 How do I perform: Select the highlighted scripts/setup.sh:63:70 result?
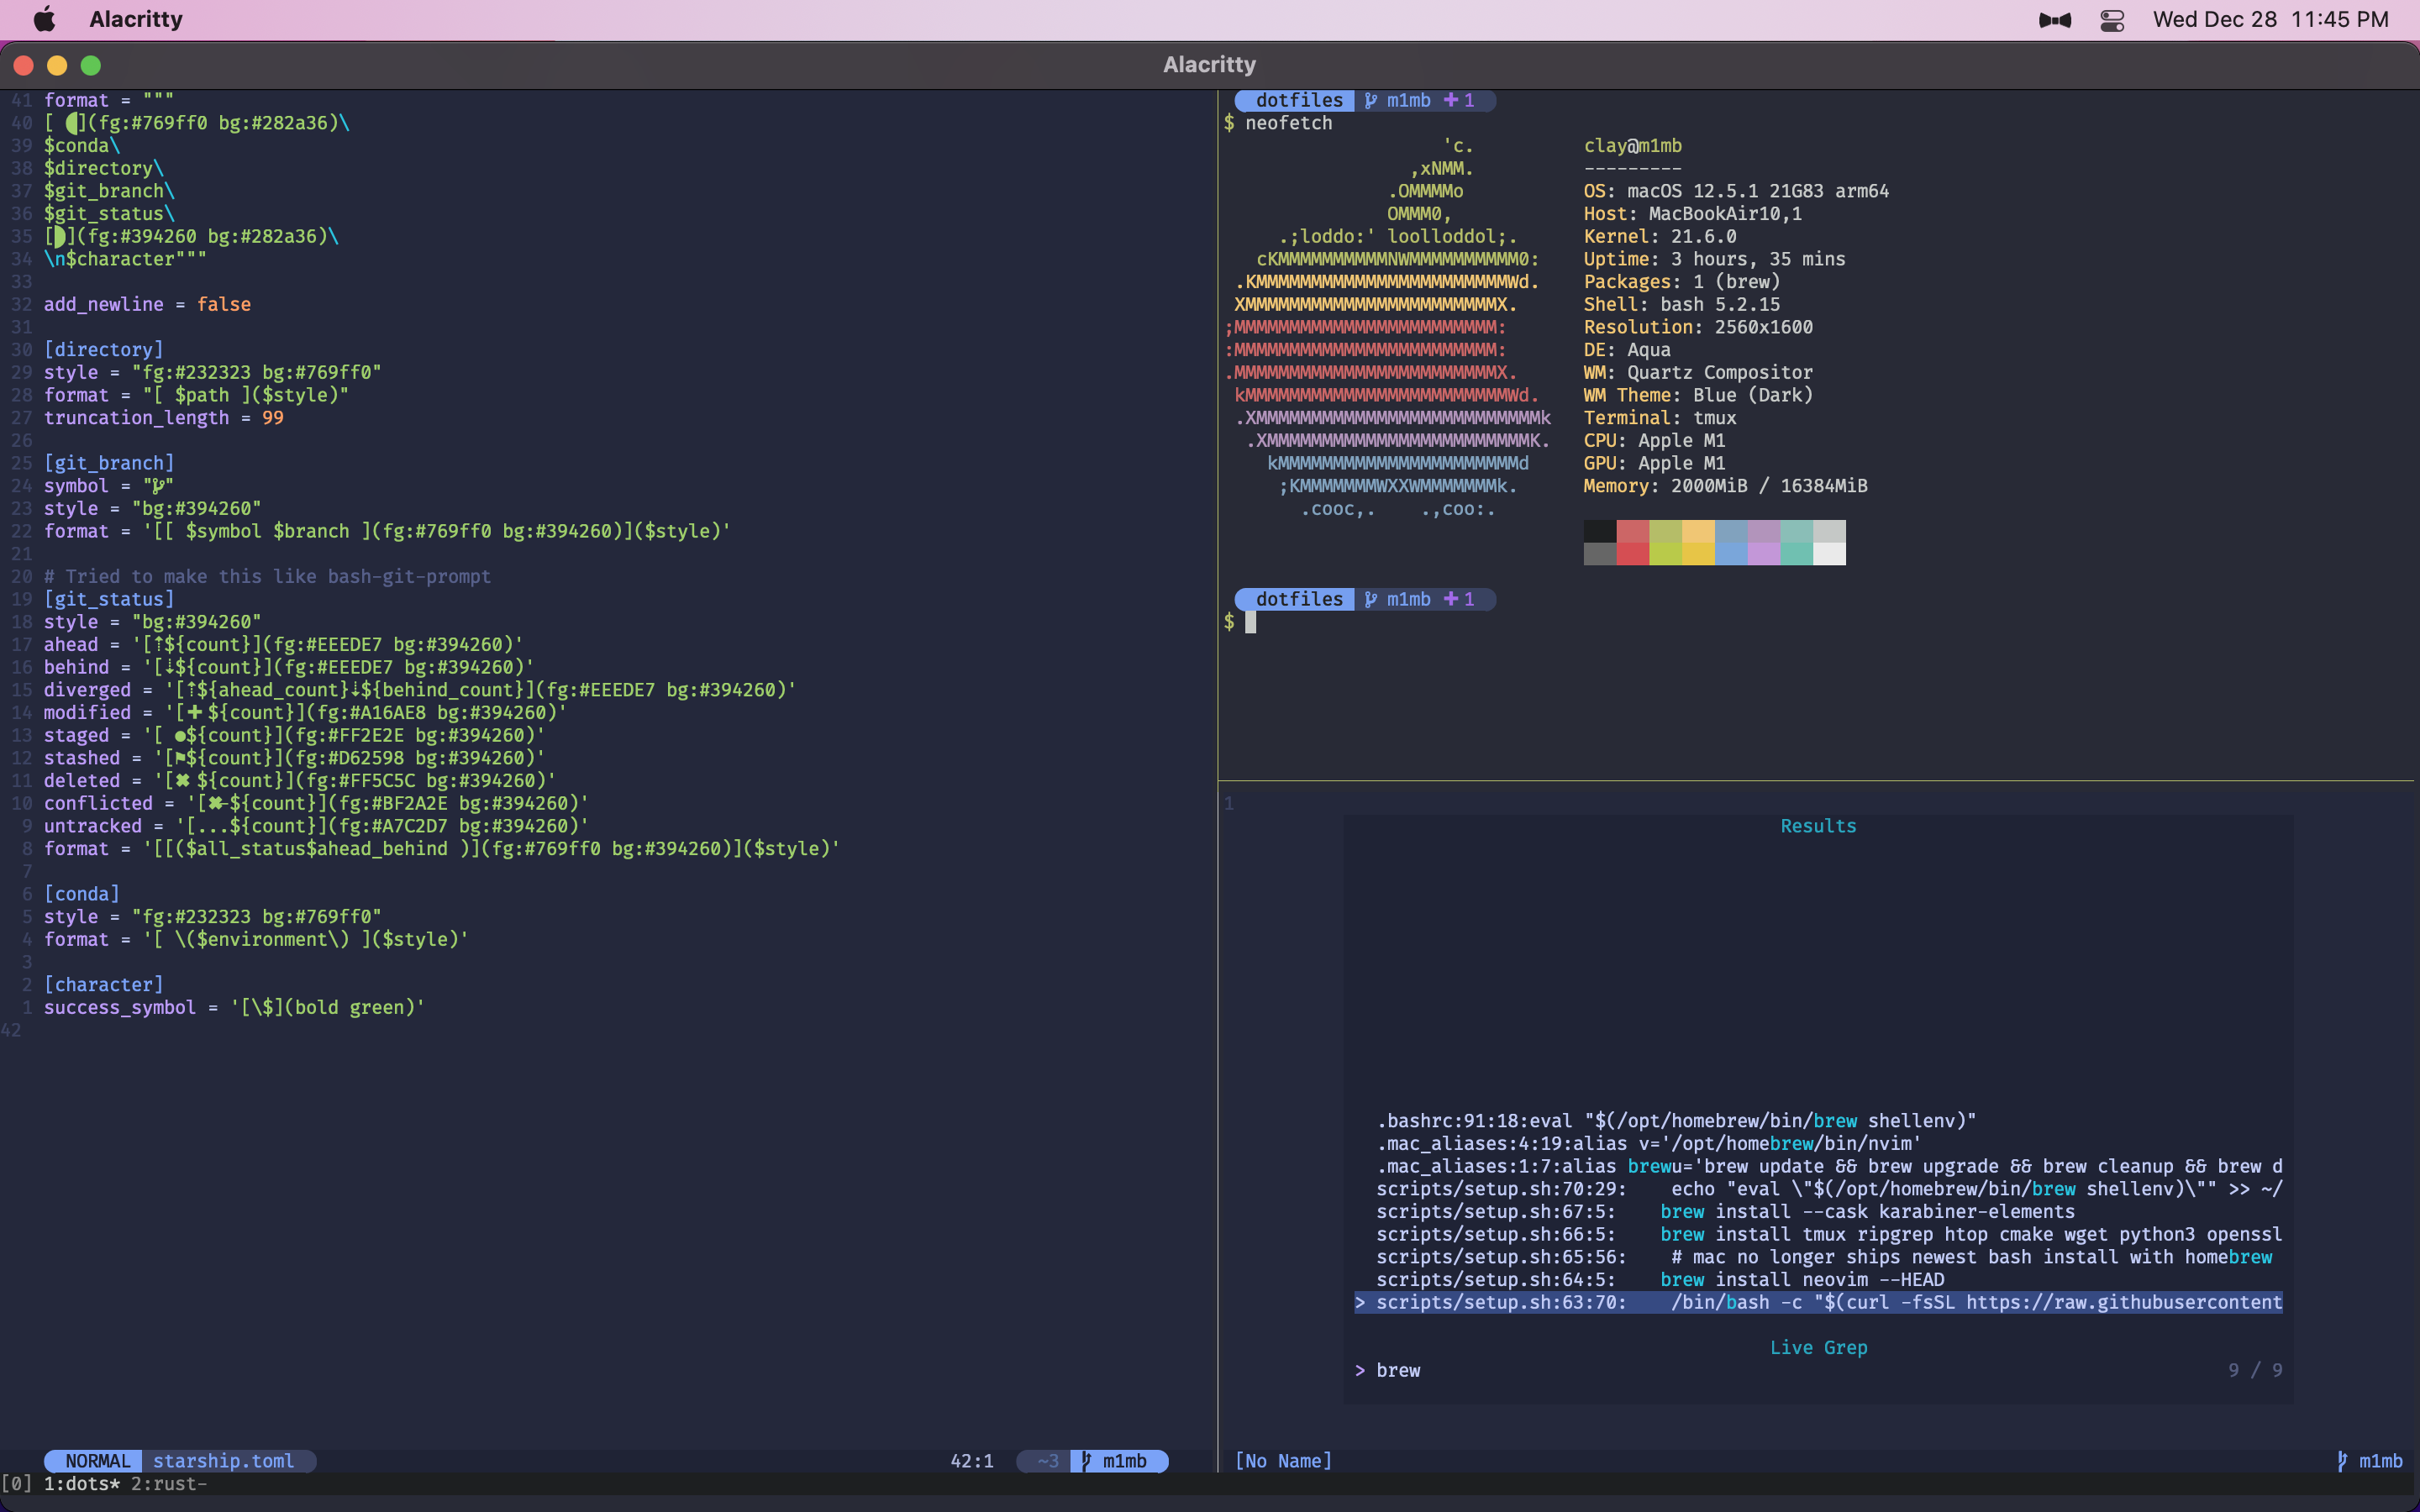pos(1818,1303)
